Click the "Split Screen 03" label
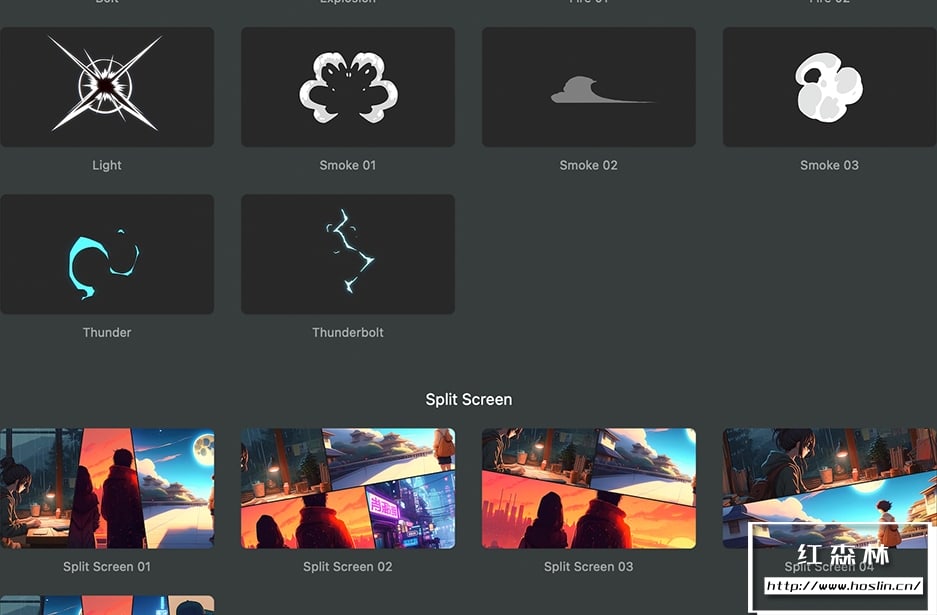The image size is (937, 615). 589,567
